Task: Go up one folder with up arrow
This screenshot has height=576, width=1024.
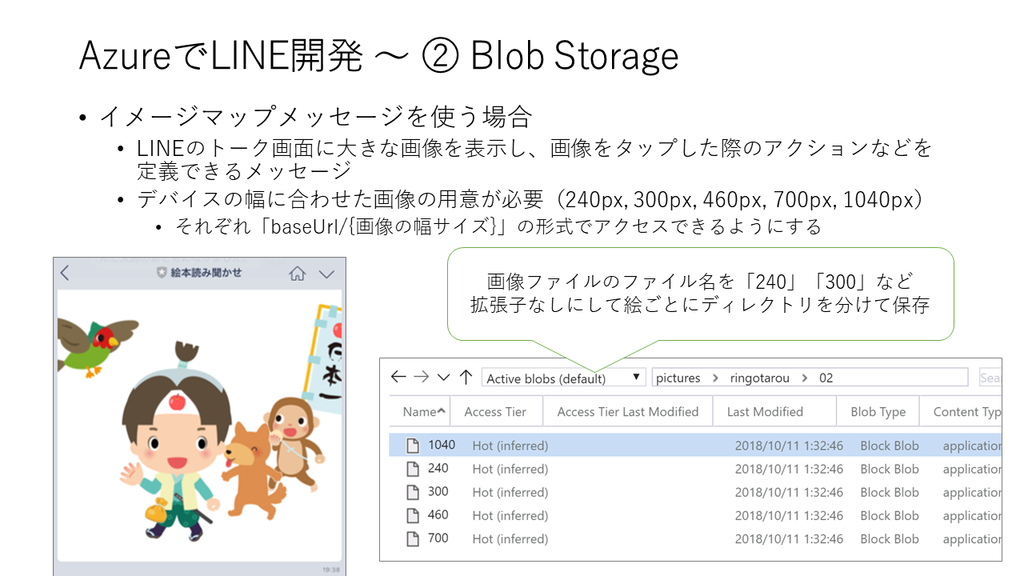Action: pos(466,377)
